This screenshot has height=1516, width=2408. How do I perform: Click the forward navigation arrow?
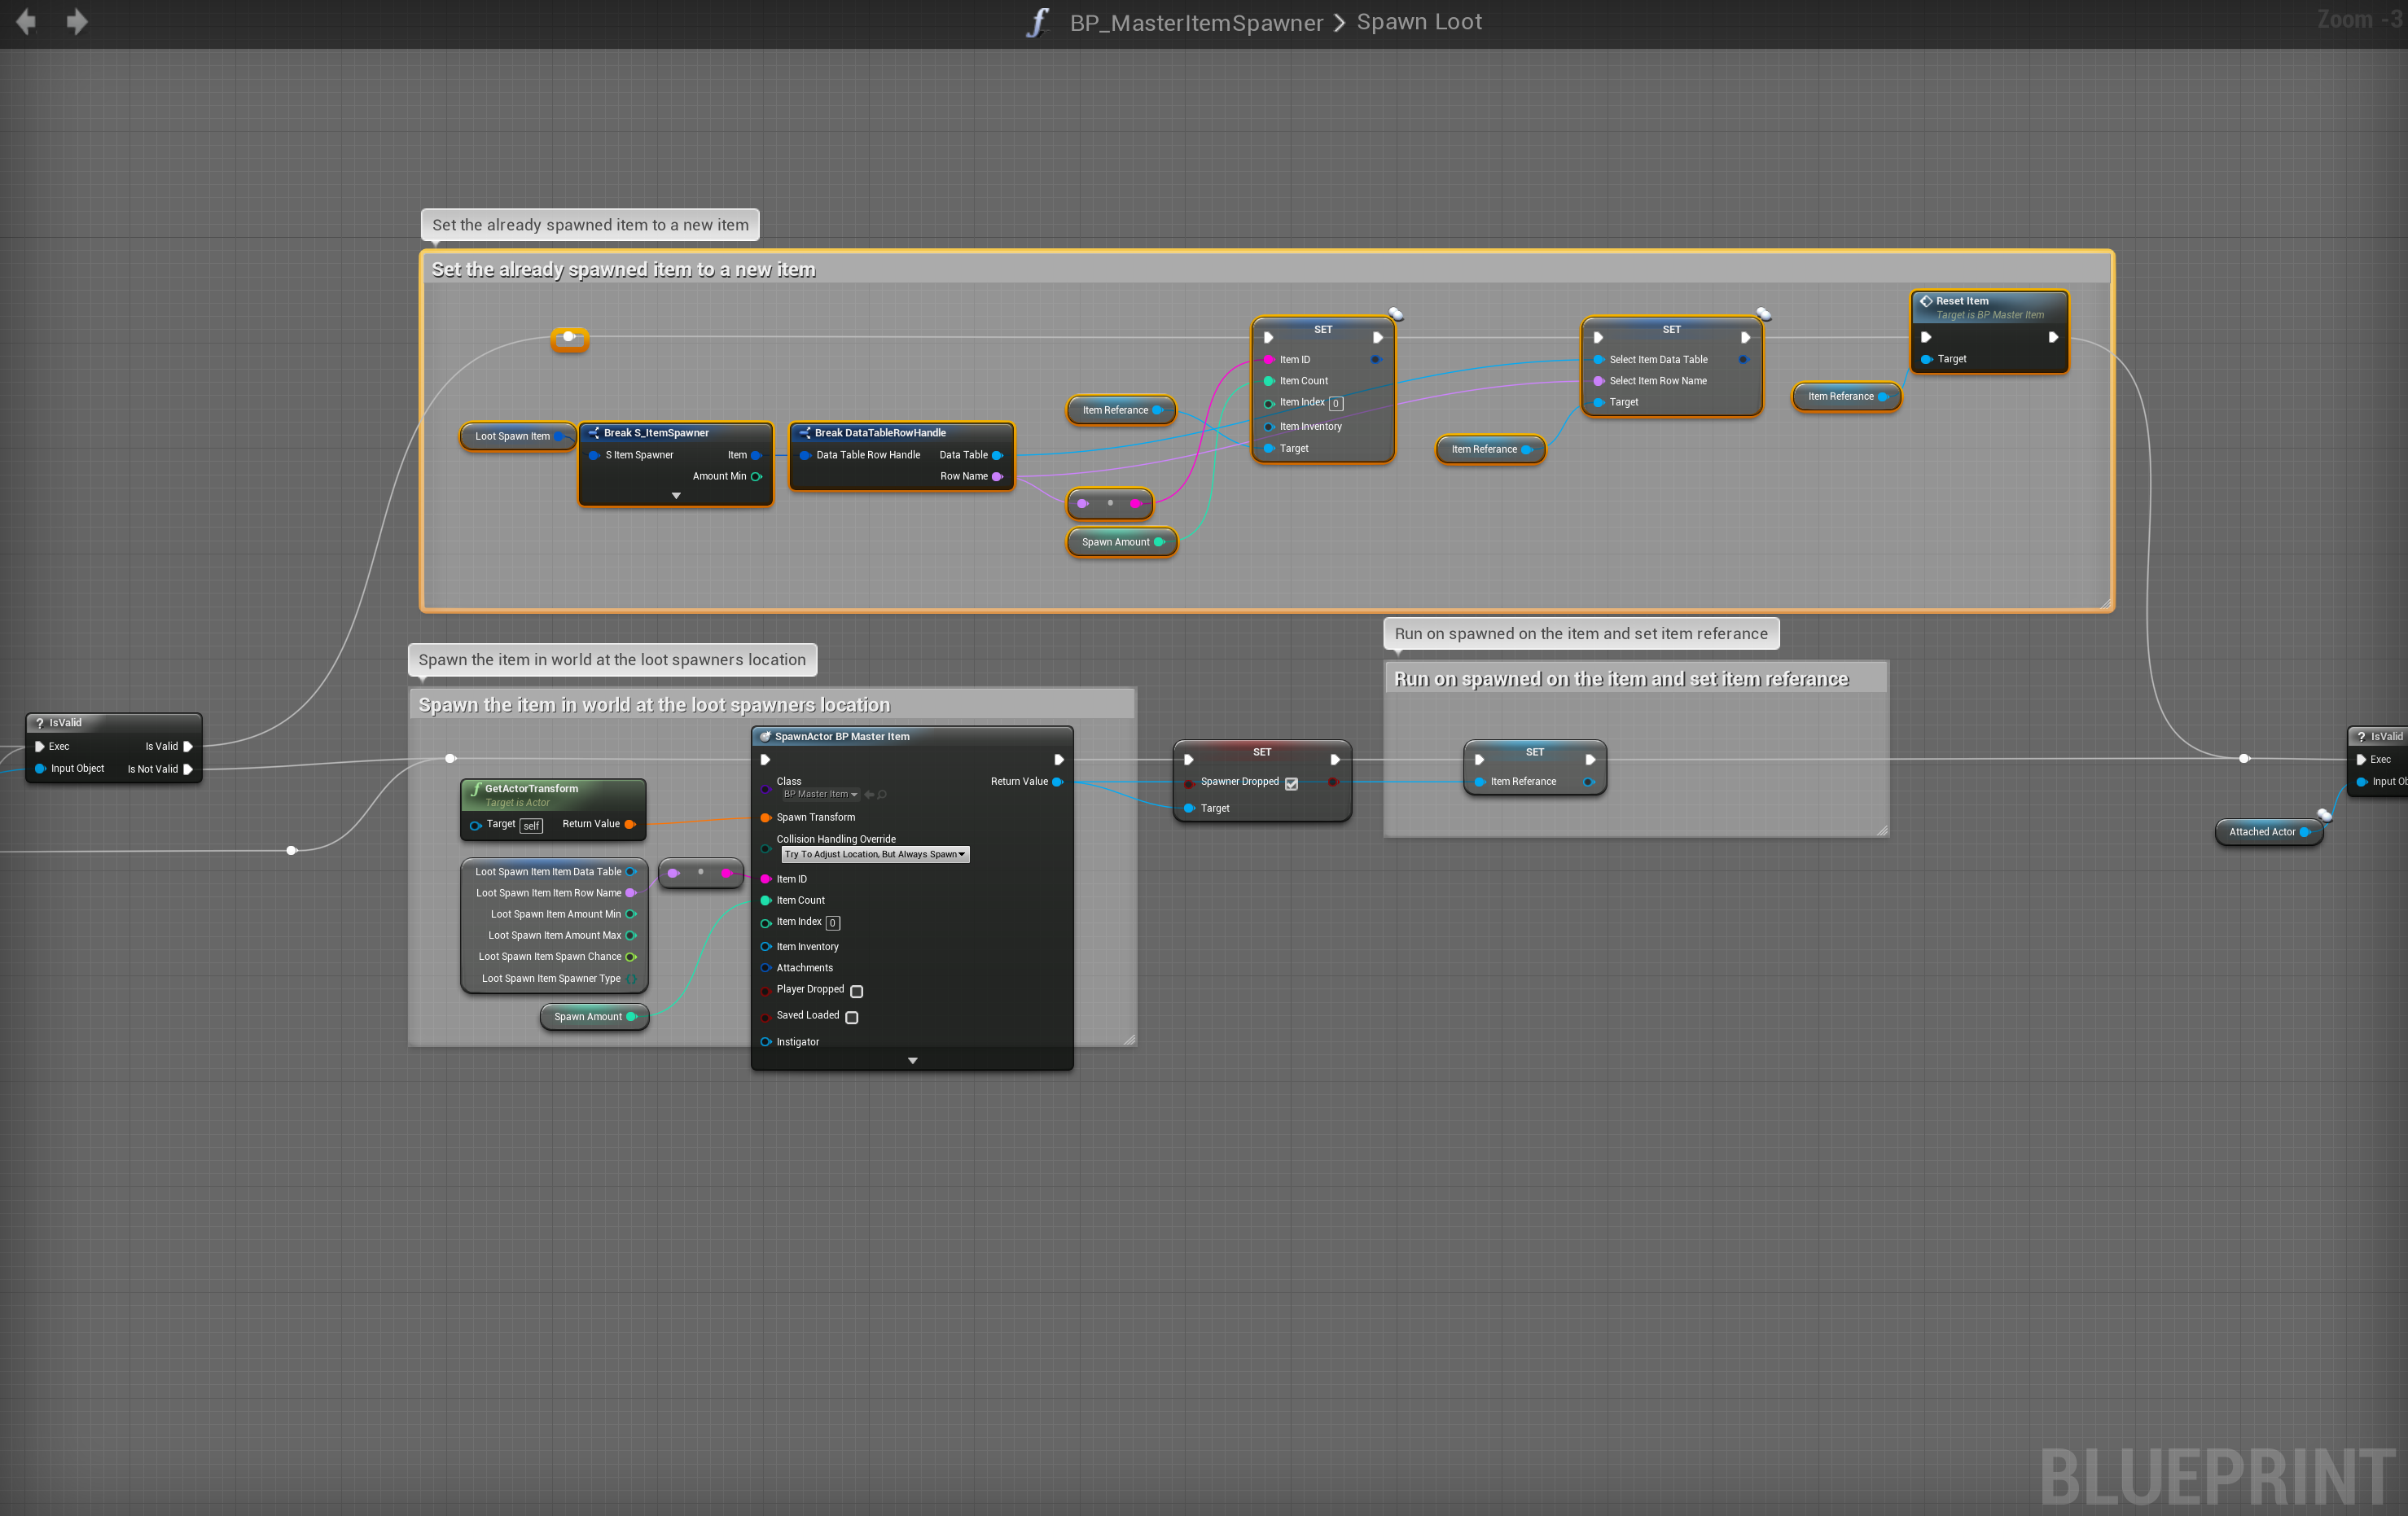click(x=77, y=21)
